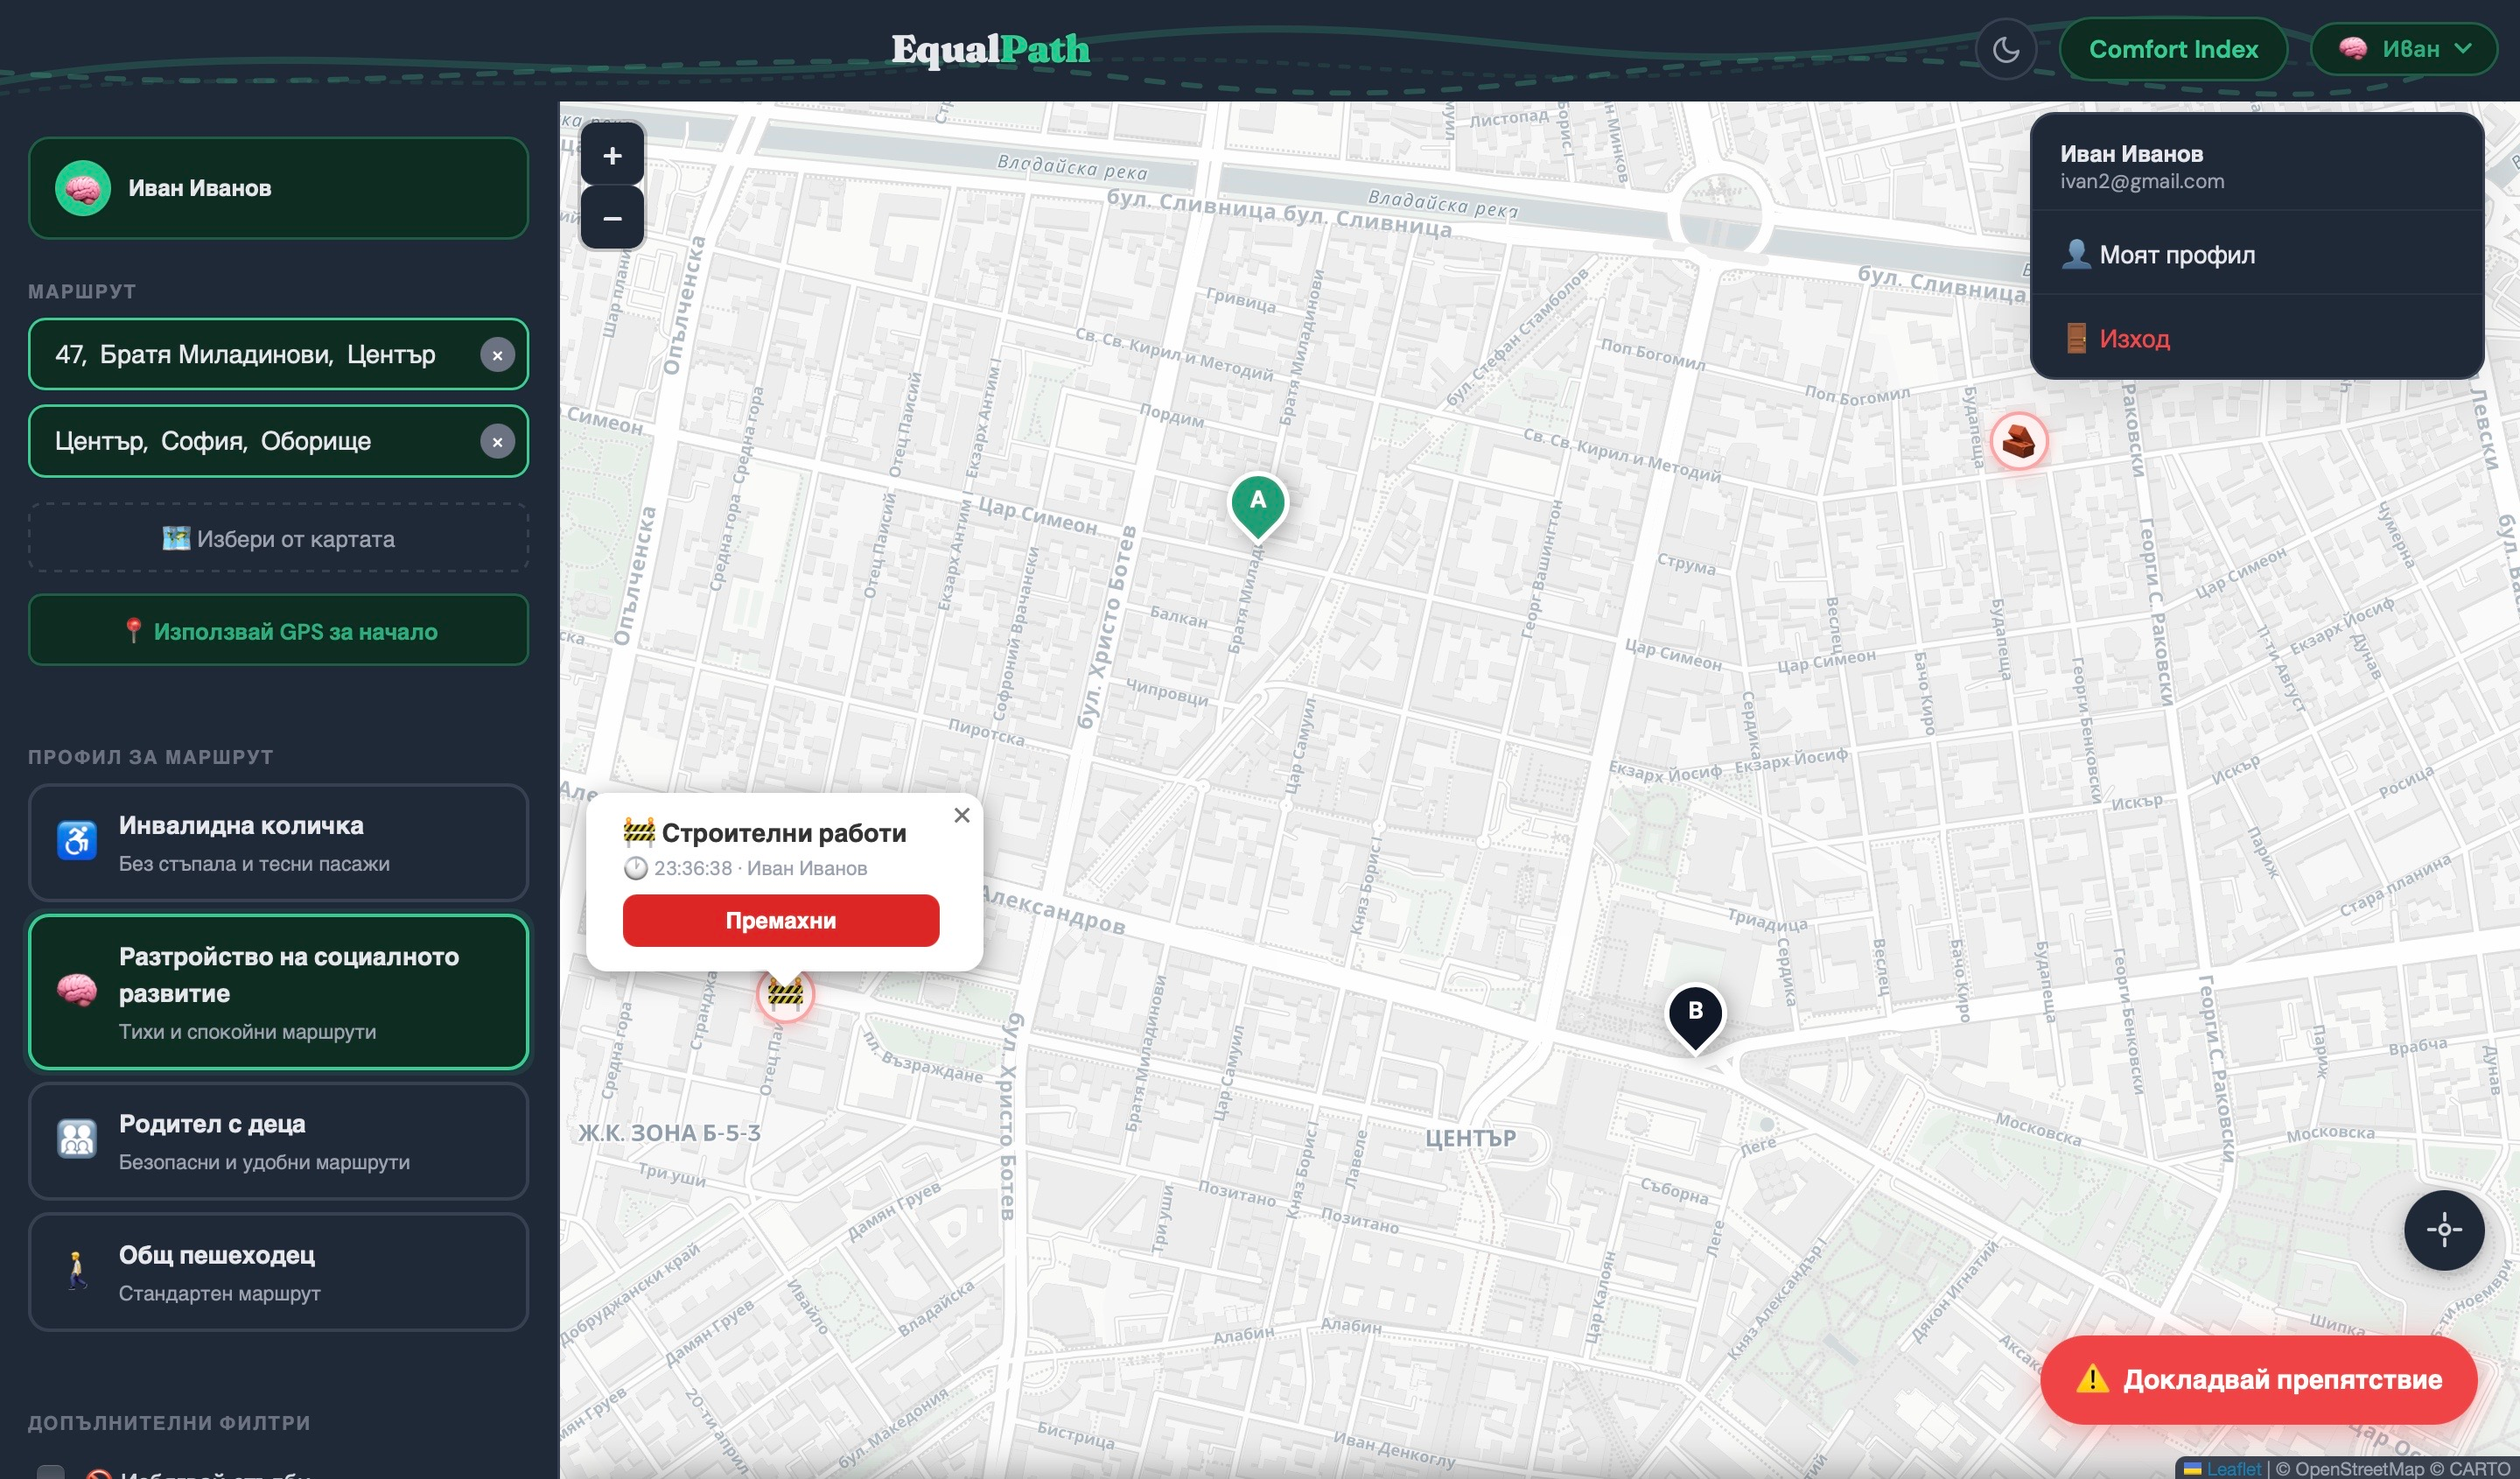Center map on my location with crosshair
Image resolution: width=2520 pixels, height=1479 pixels.
pos(2443,1230)
